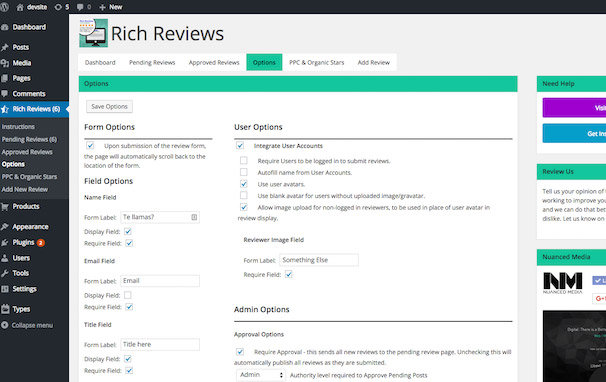Viewport: 606px width, 382px height.
Task: Open Add New Review submenu link
Action: 25,189
